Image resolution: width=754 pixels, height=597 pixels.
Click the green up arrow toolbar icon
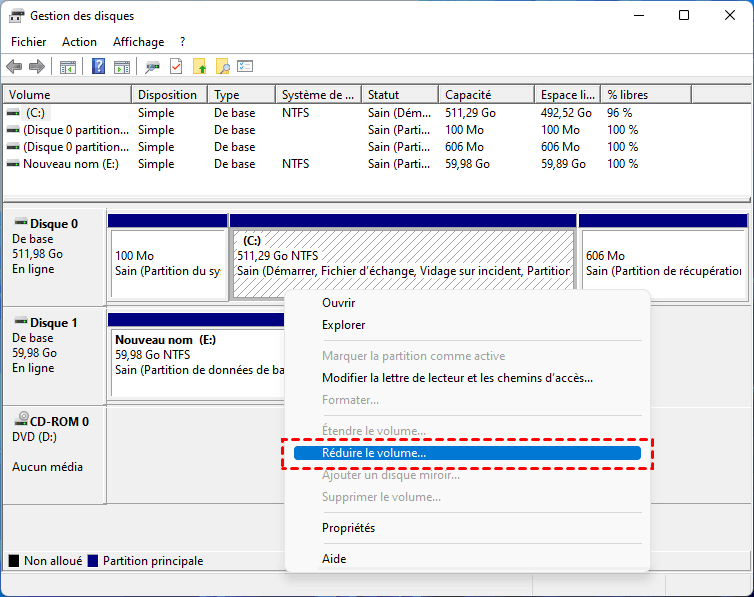pyautogui.click(x=199, y=67)
